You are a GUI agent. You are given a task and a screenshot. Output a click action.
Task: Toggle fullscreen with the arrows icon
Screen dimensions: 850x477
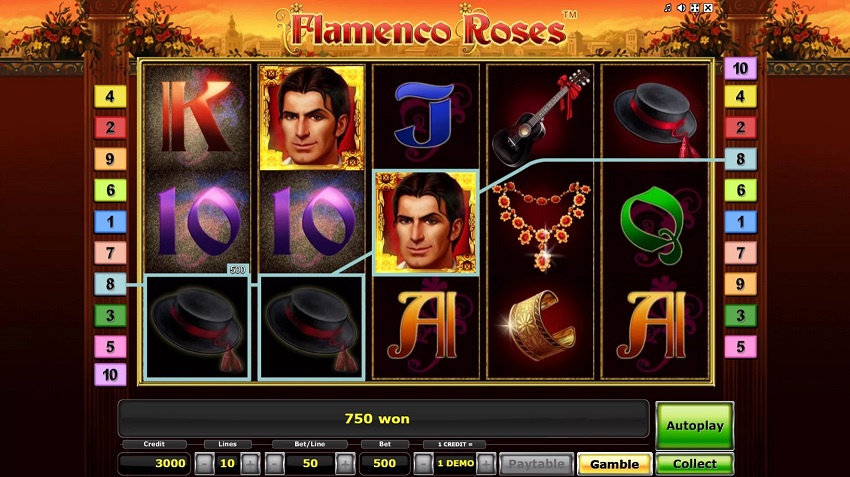[x=695, y=8]
